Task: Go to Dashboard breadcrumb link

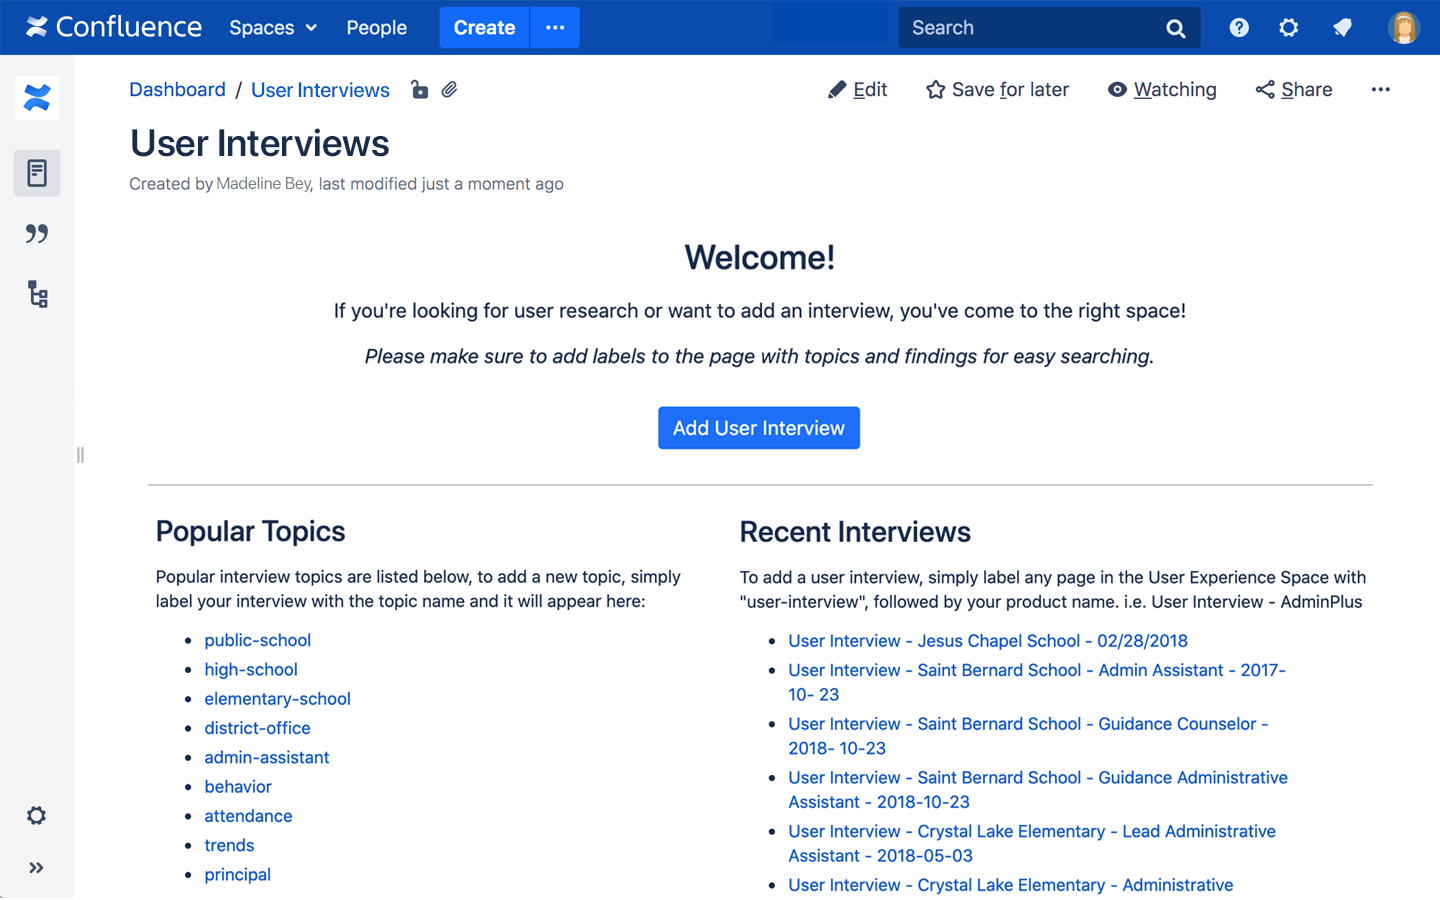Action: 177,90
